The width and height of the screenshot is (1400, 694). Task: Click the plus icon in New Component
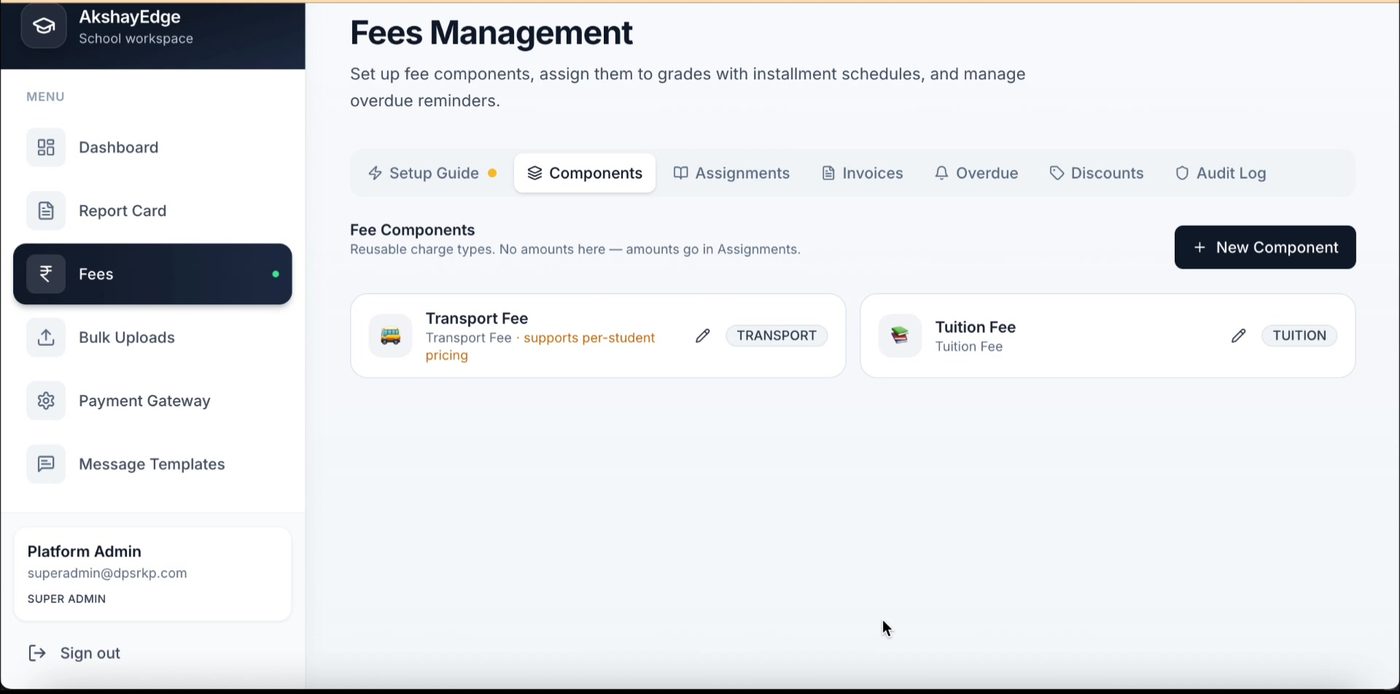pos(1199,248)
